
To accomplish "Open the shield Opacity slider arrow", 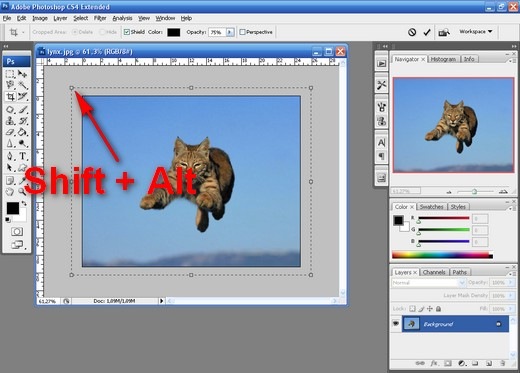I will click(230, 32).
